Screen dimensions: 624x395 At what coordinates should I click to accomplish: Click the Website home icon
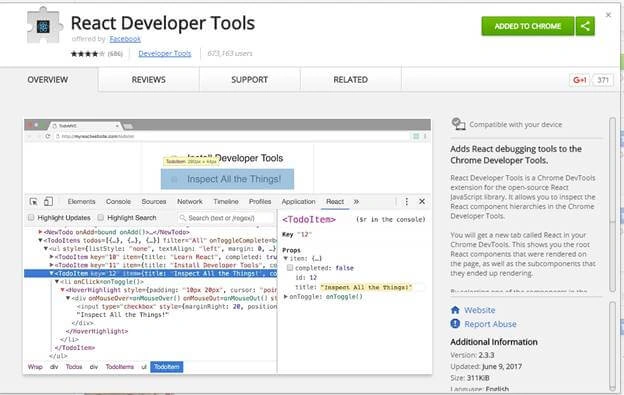pos(455,310)
